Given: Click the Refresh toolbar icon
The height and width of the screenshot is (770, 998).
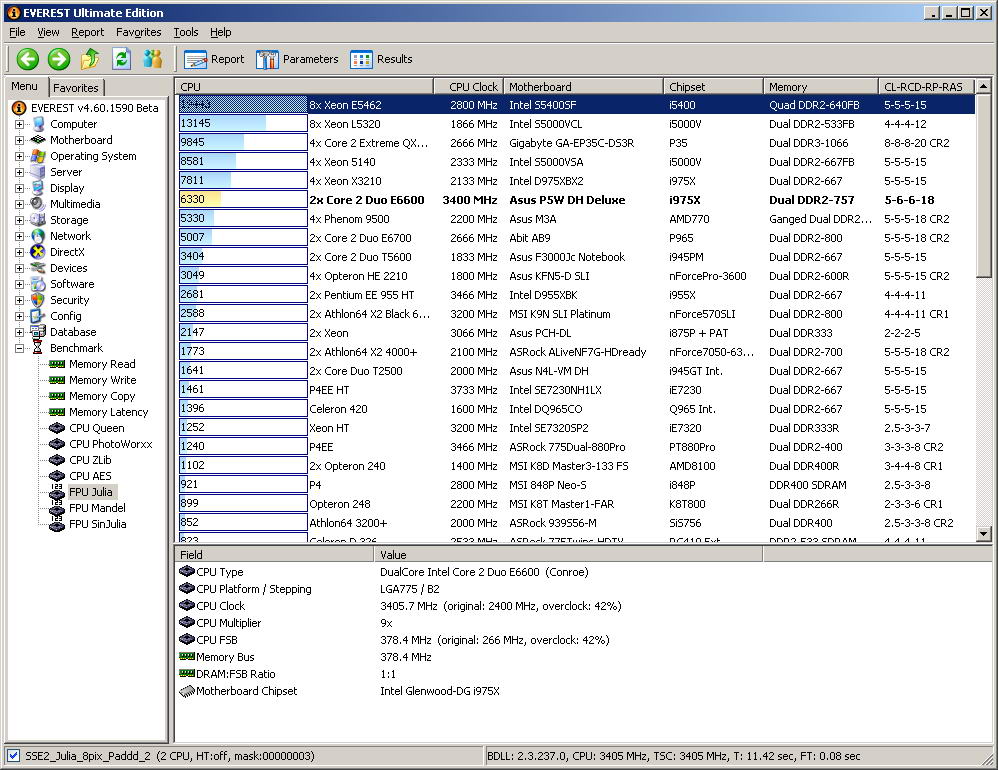Looking at the screenshot, I should click(x=122, y=59).
